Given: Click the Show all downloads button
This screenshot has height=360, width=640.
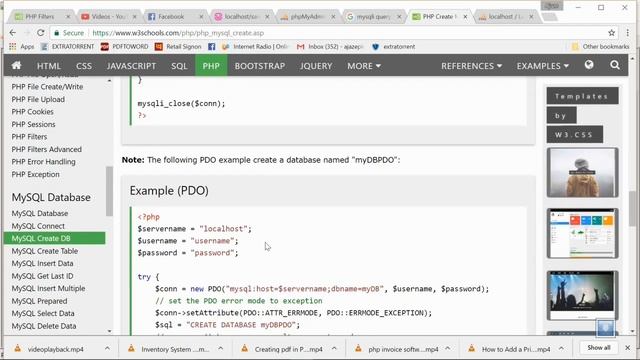Looking at the screenshot, I should tap(599, 348).
